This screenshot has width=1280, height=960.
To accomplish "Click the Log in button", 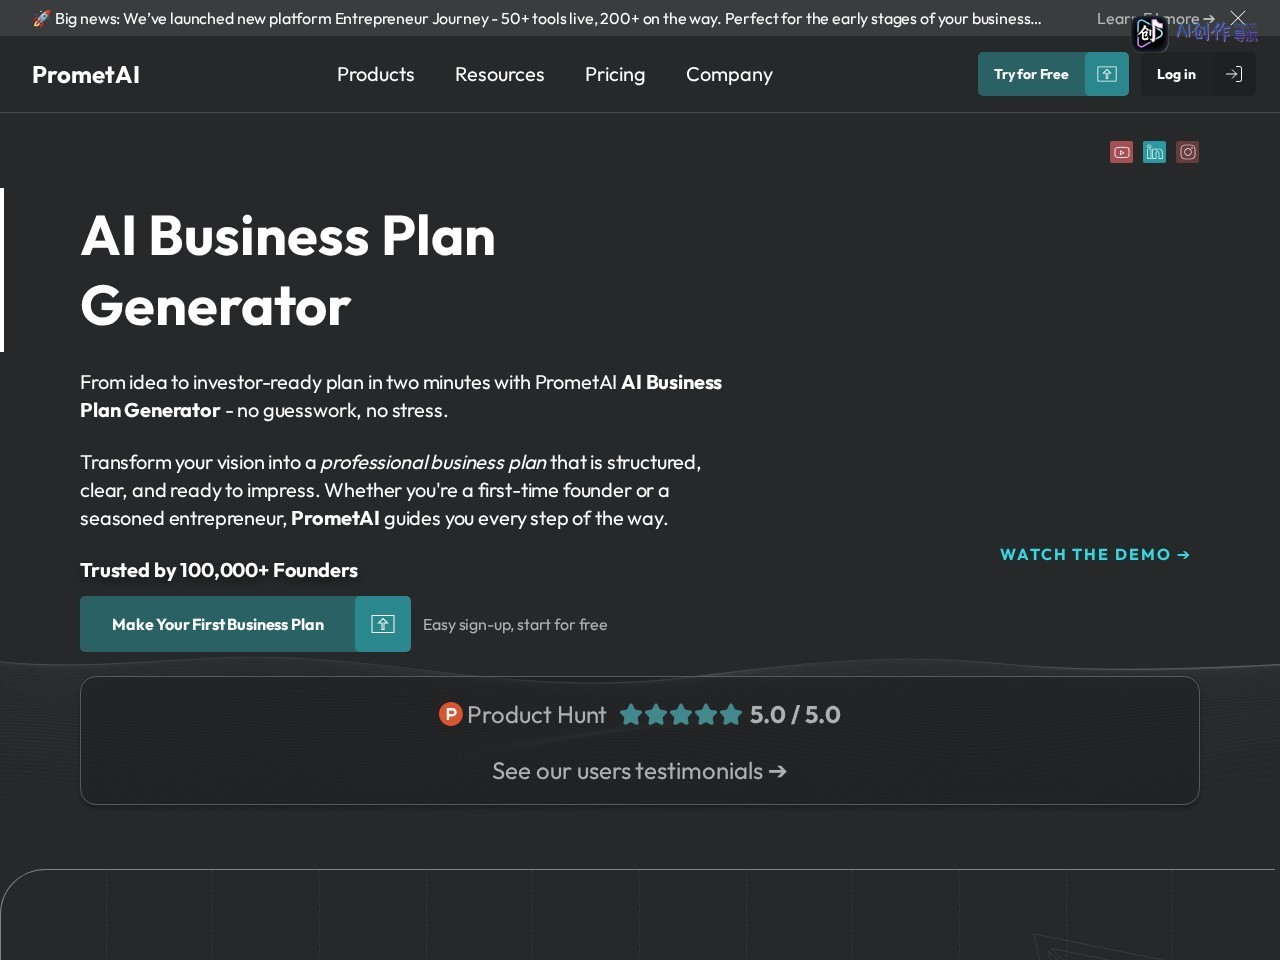I will point(1198,74).
